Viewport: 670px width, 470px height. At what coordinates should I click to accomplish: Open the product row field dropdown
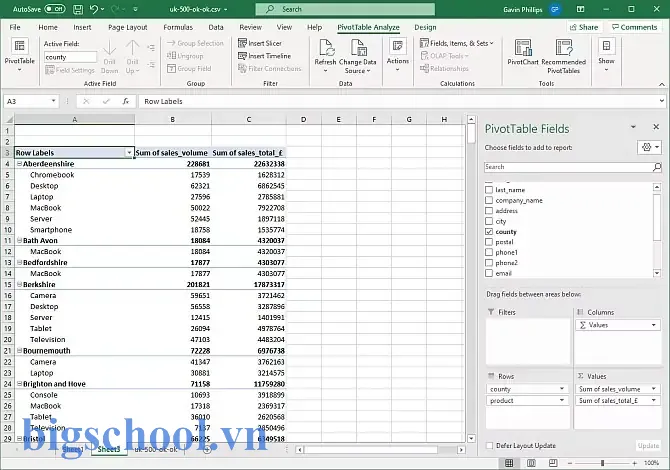pos(562,400)
